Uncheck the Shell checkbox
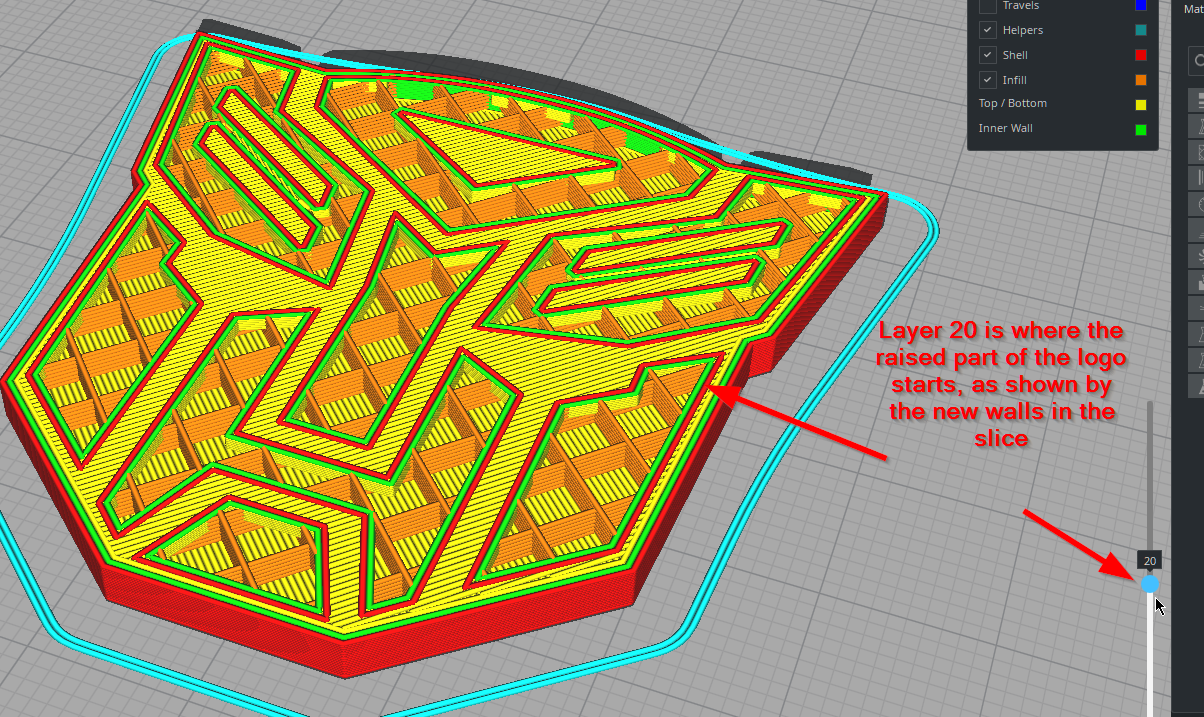 pyautogui.click(x=987, y=55)
